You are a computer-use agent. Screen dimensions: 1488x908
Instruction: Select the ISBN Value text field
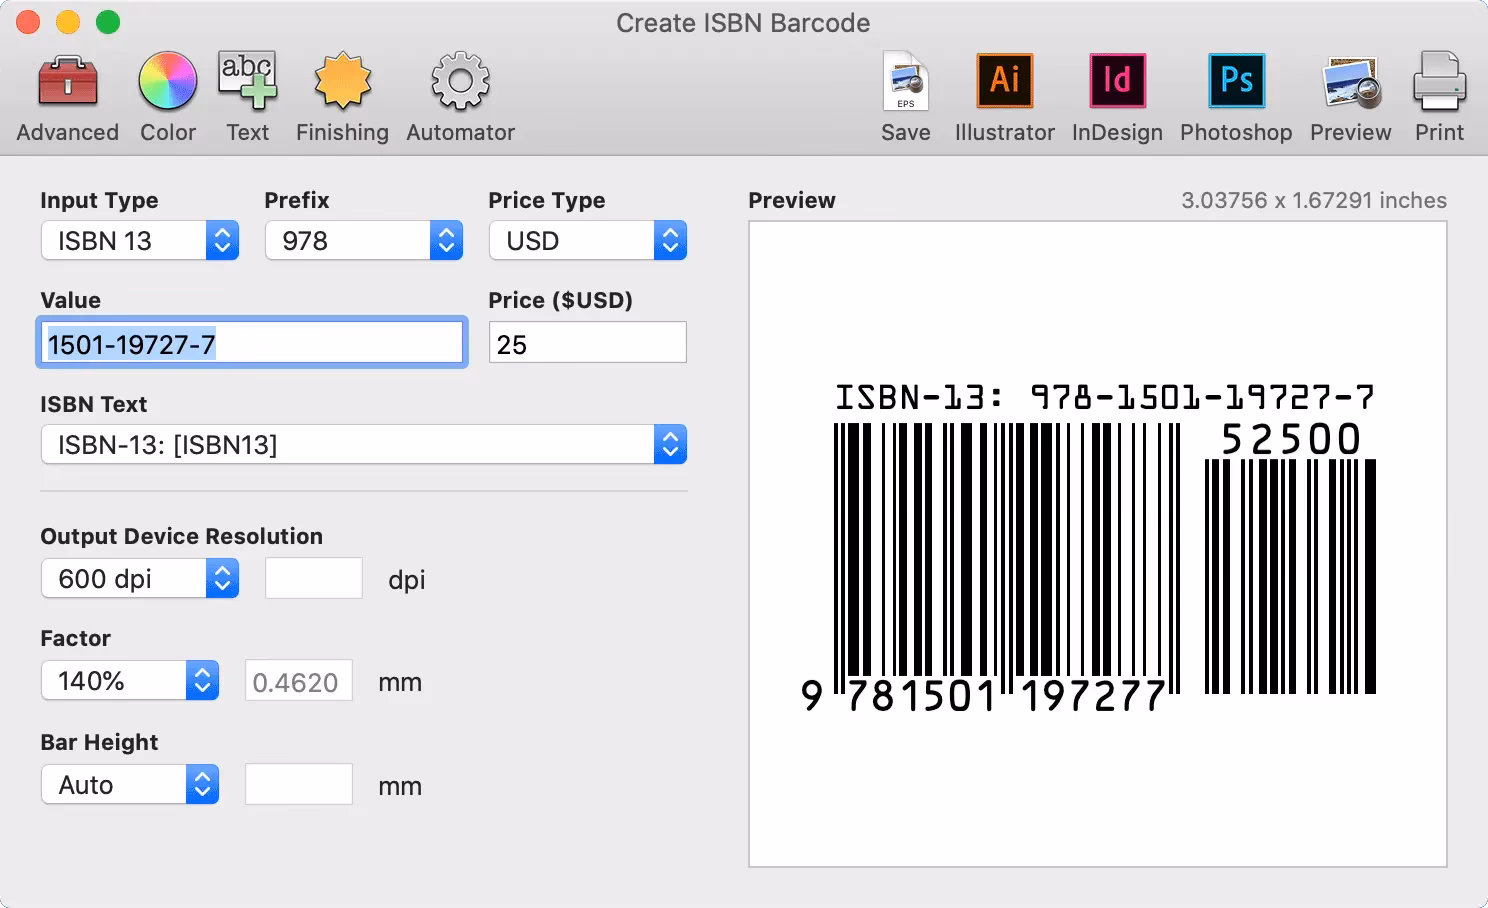pyautogui.click(x=252, y=342)
